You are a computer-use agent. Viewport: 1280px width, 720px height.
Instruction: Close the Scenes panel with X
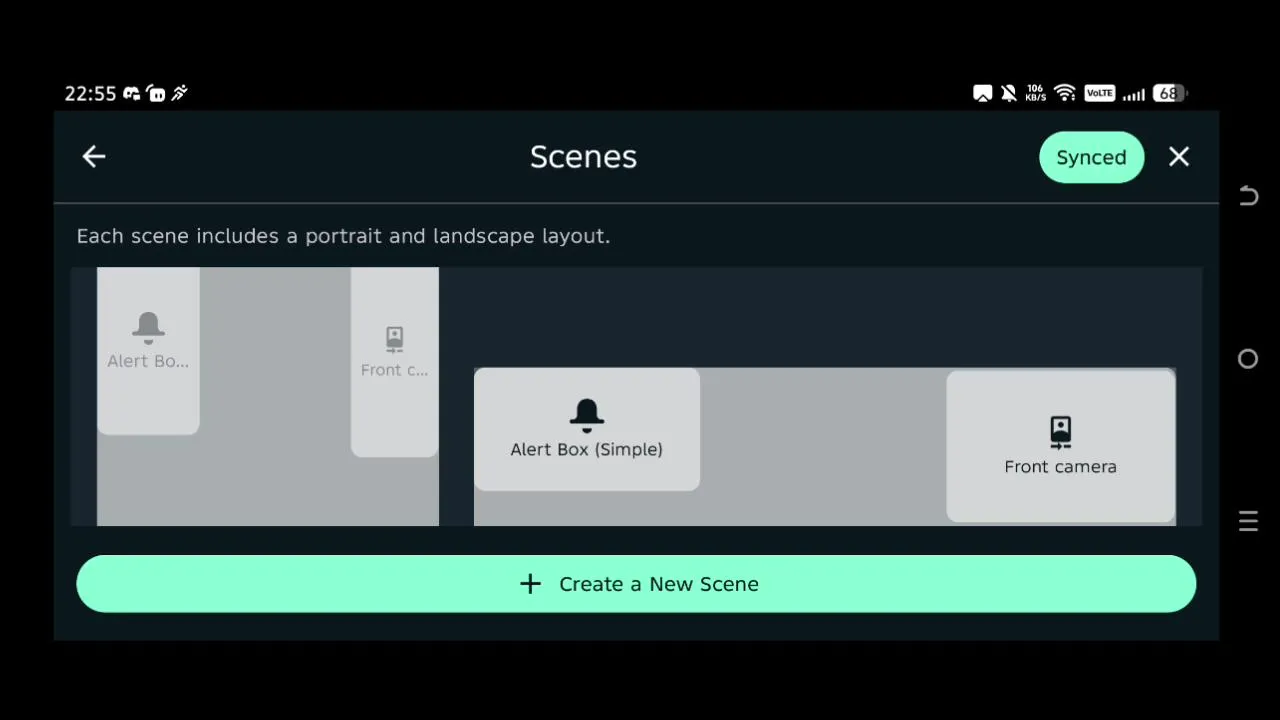pos(1179,157)
